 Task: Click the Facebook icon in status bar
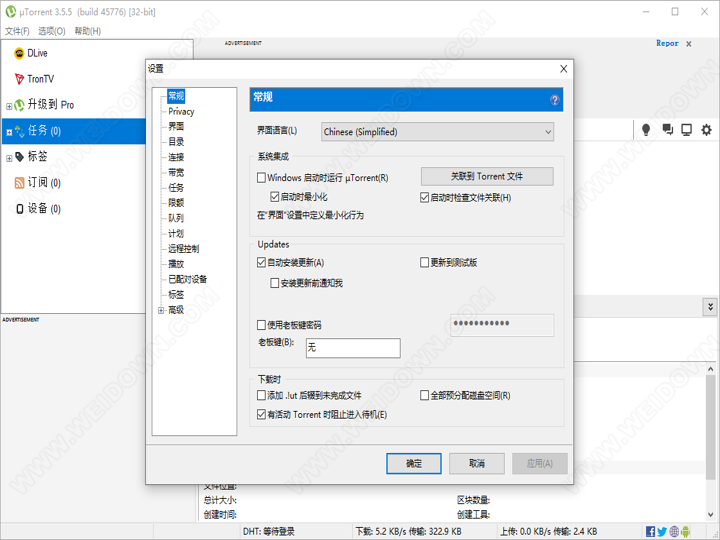[x=650, y=532]
